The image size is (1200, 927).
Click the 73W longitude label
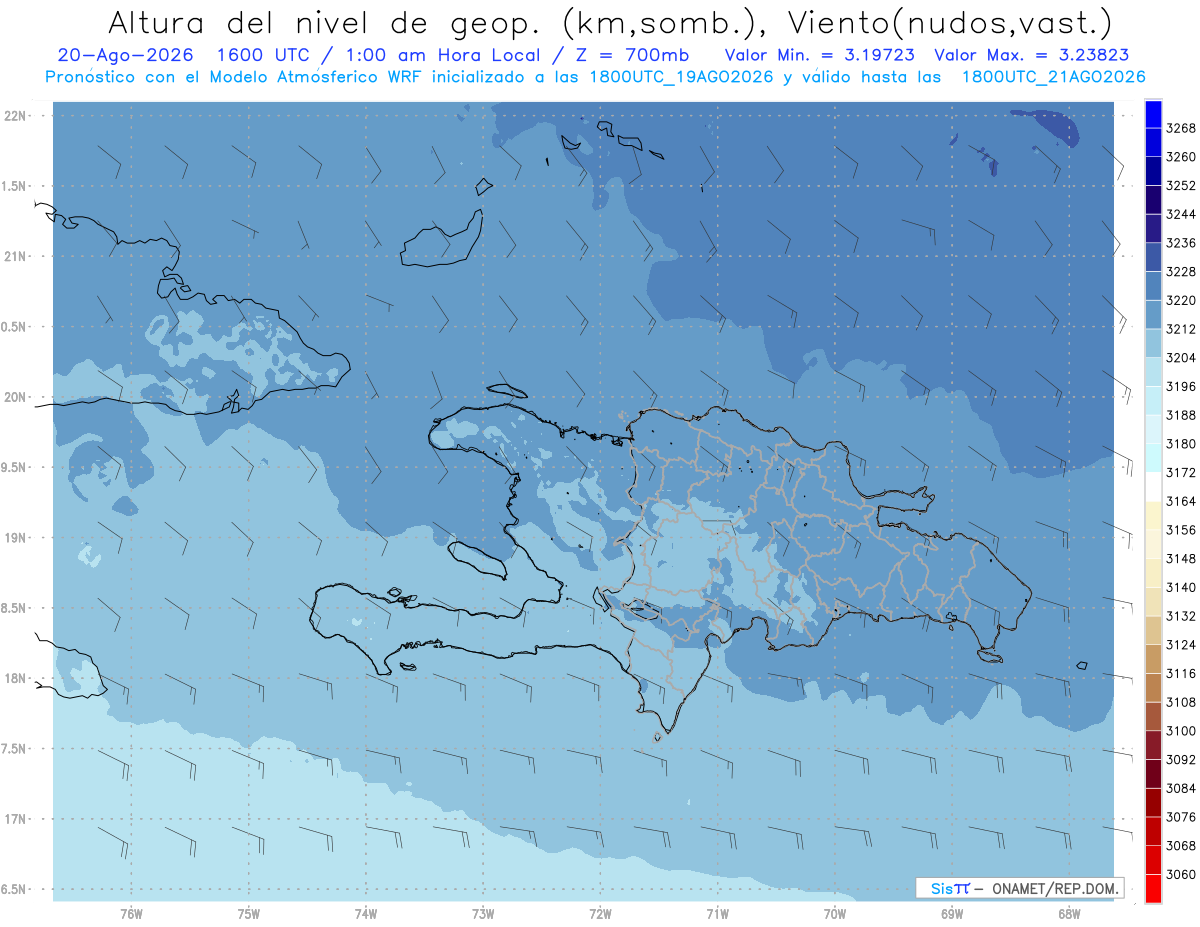coord(483,915)
